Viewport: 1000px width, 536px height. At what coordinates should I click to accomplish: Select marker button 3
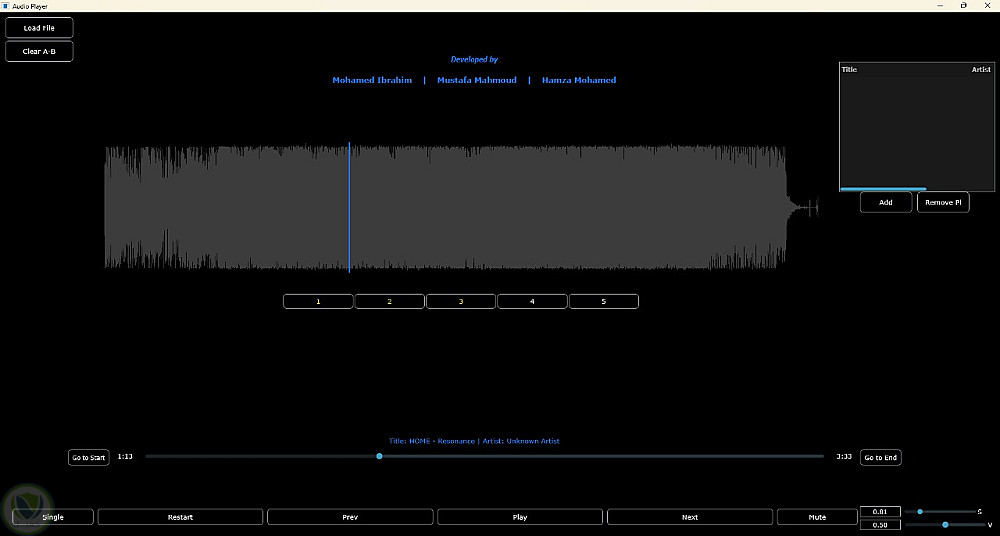461,301
